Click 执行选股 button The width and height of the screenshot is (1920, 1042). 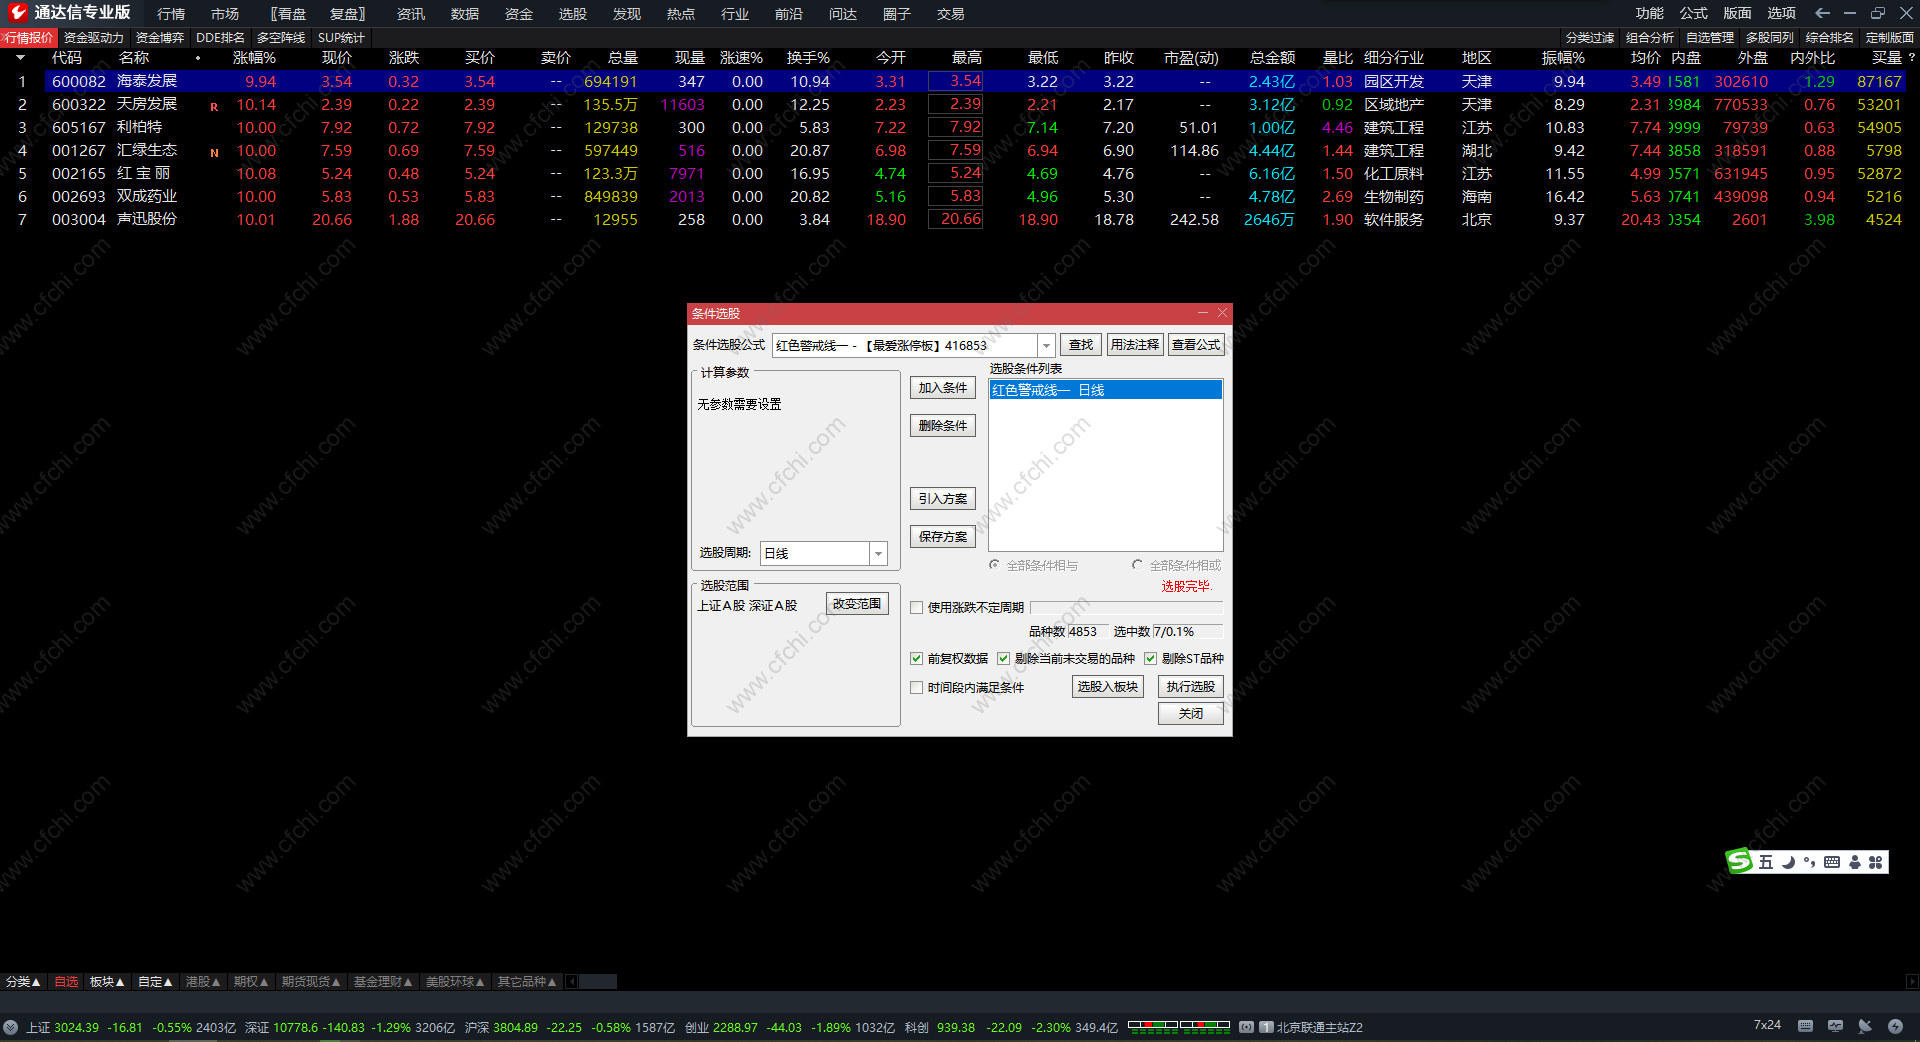1190,687
